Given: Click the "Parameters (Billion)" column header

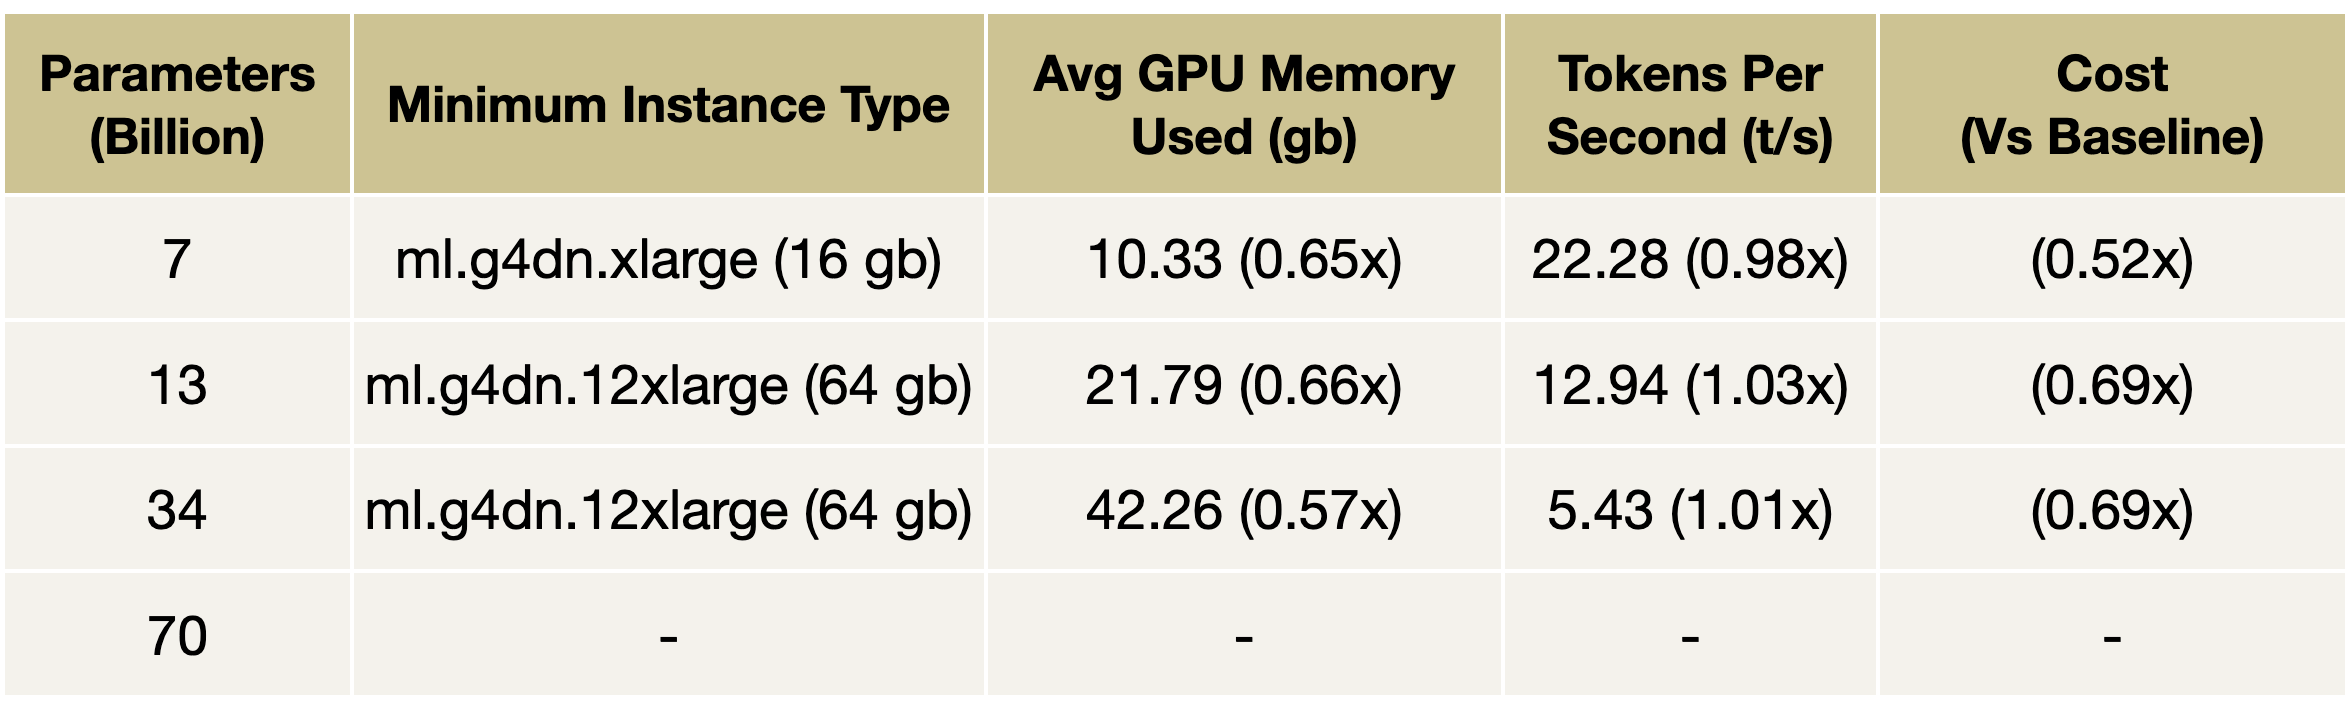Looking at the screenshot, I should coord(177,105).
